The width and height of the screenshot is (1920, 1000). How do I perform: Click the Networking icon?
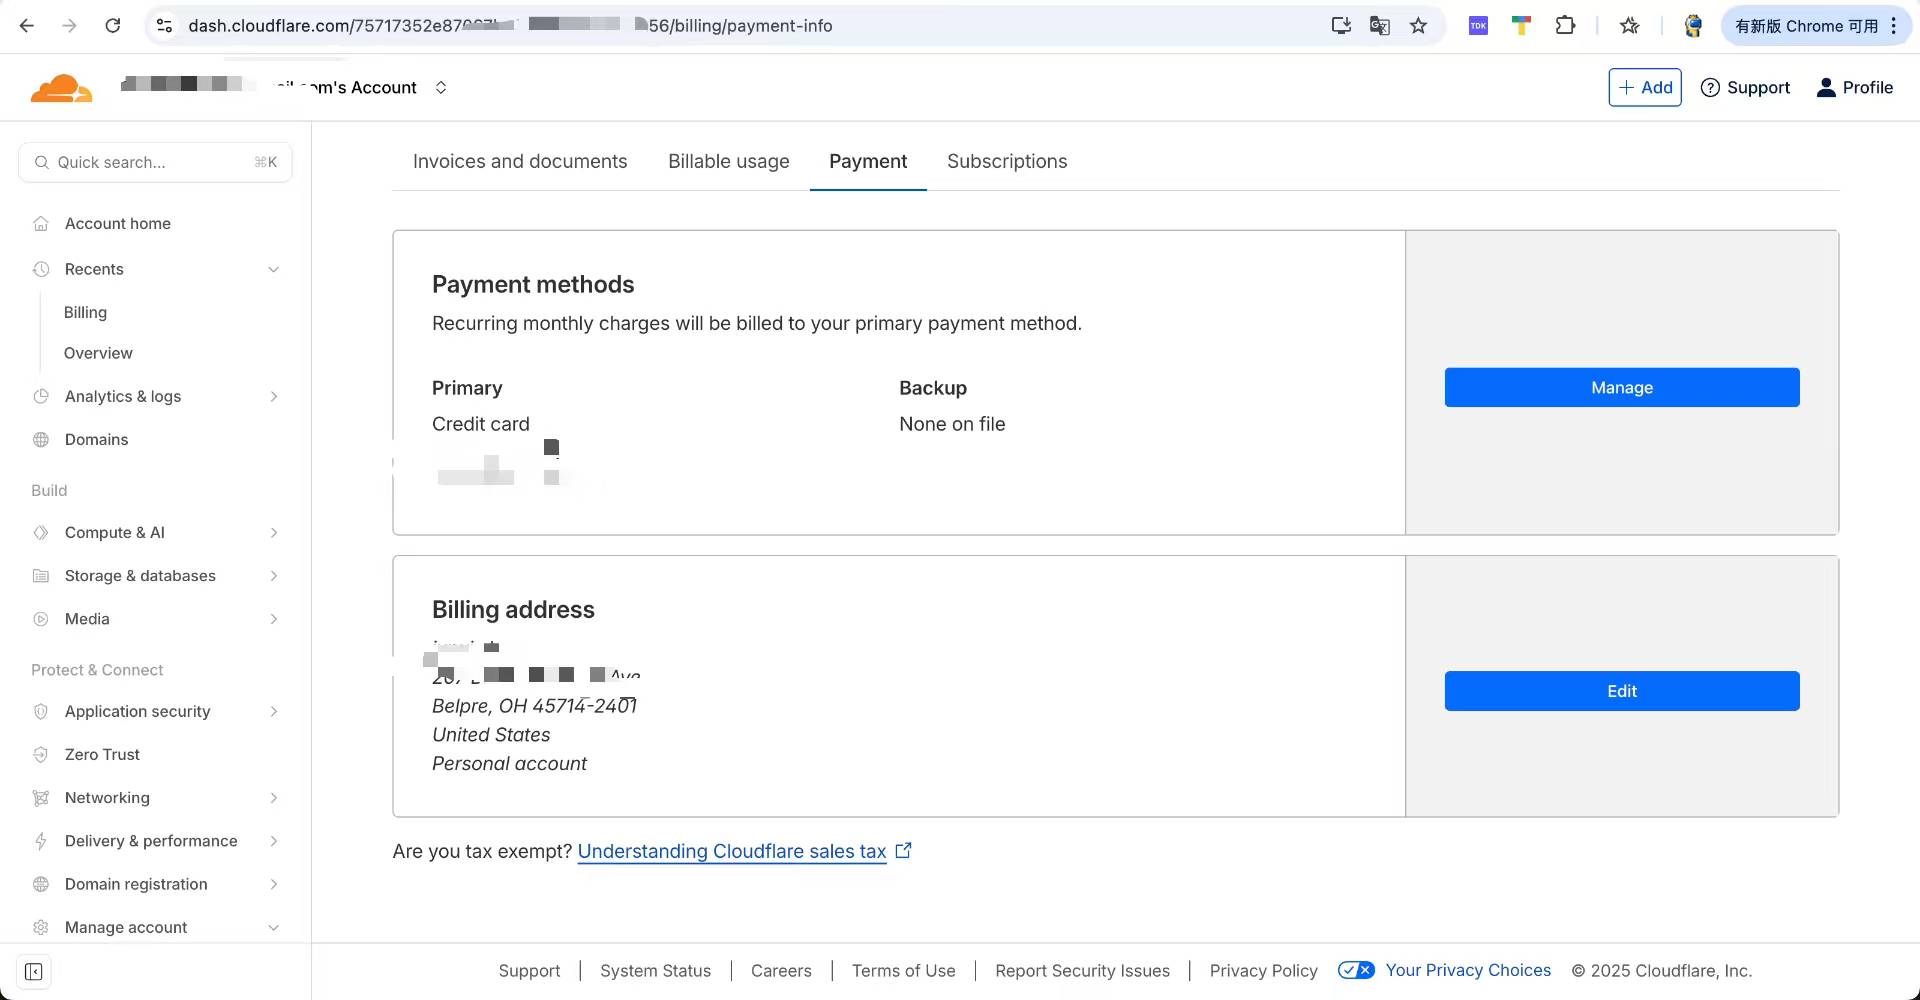[41, 798]
